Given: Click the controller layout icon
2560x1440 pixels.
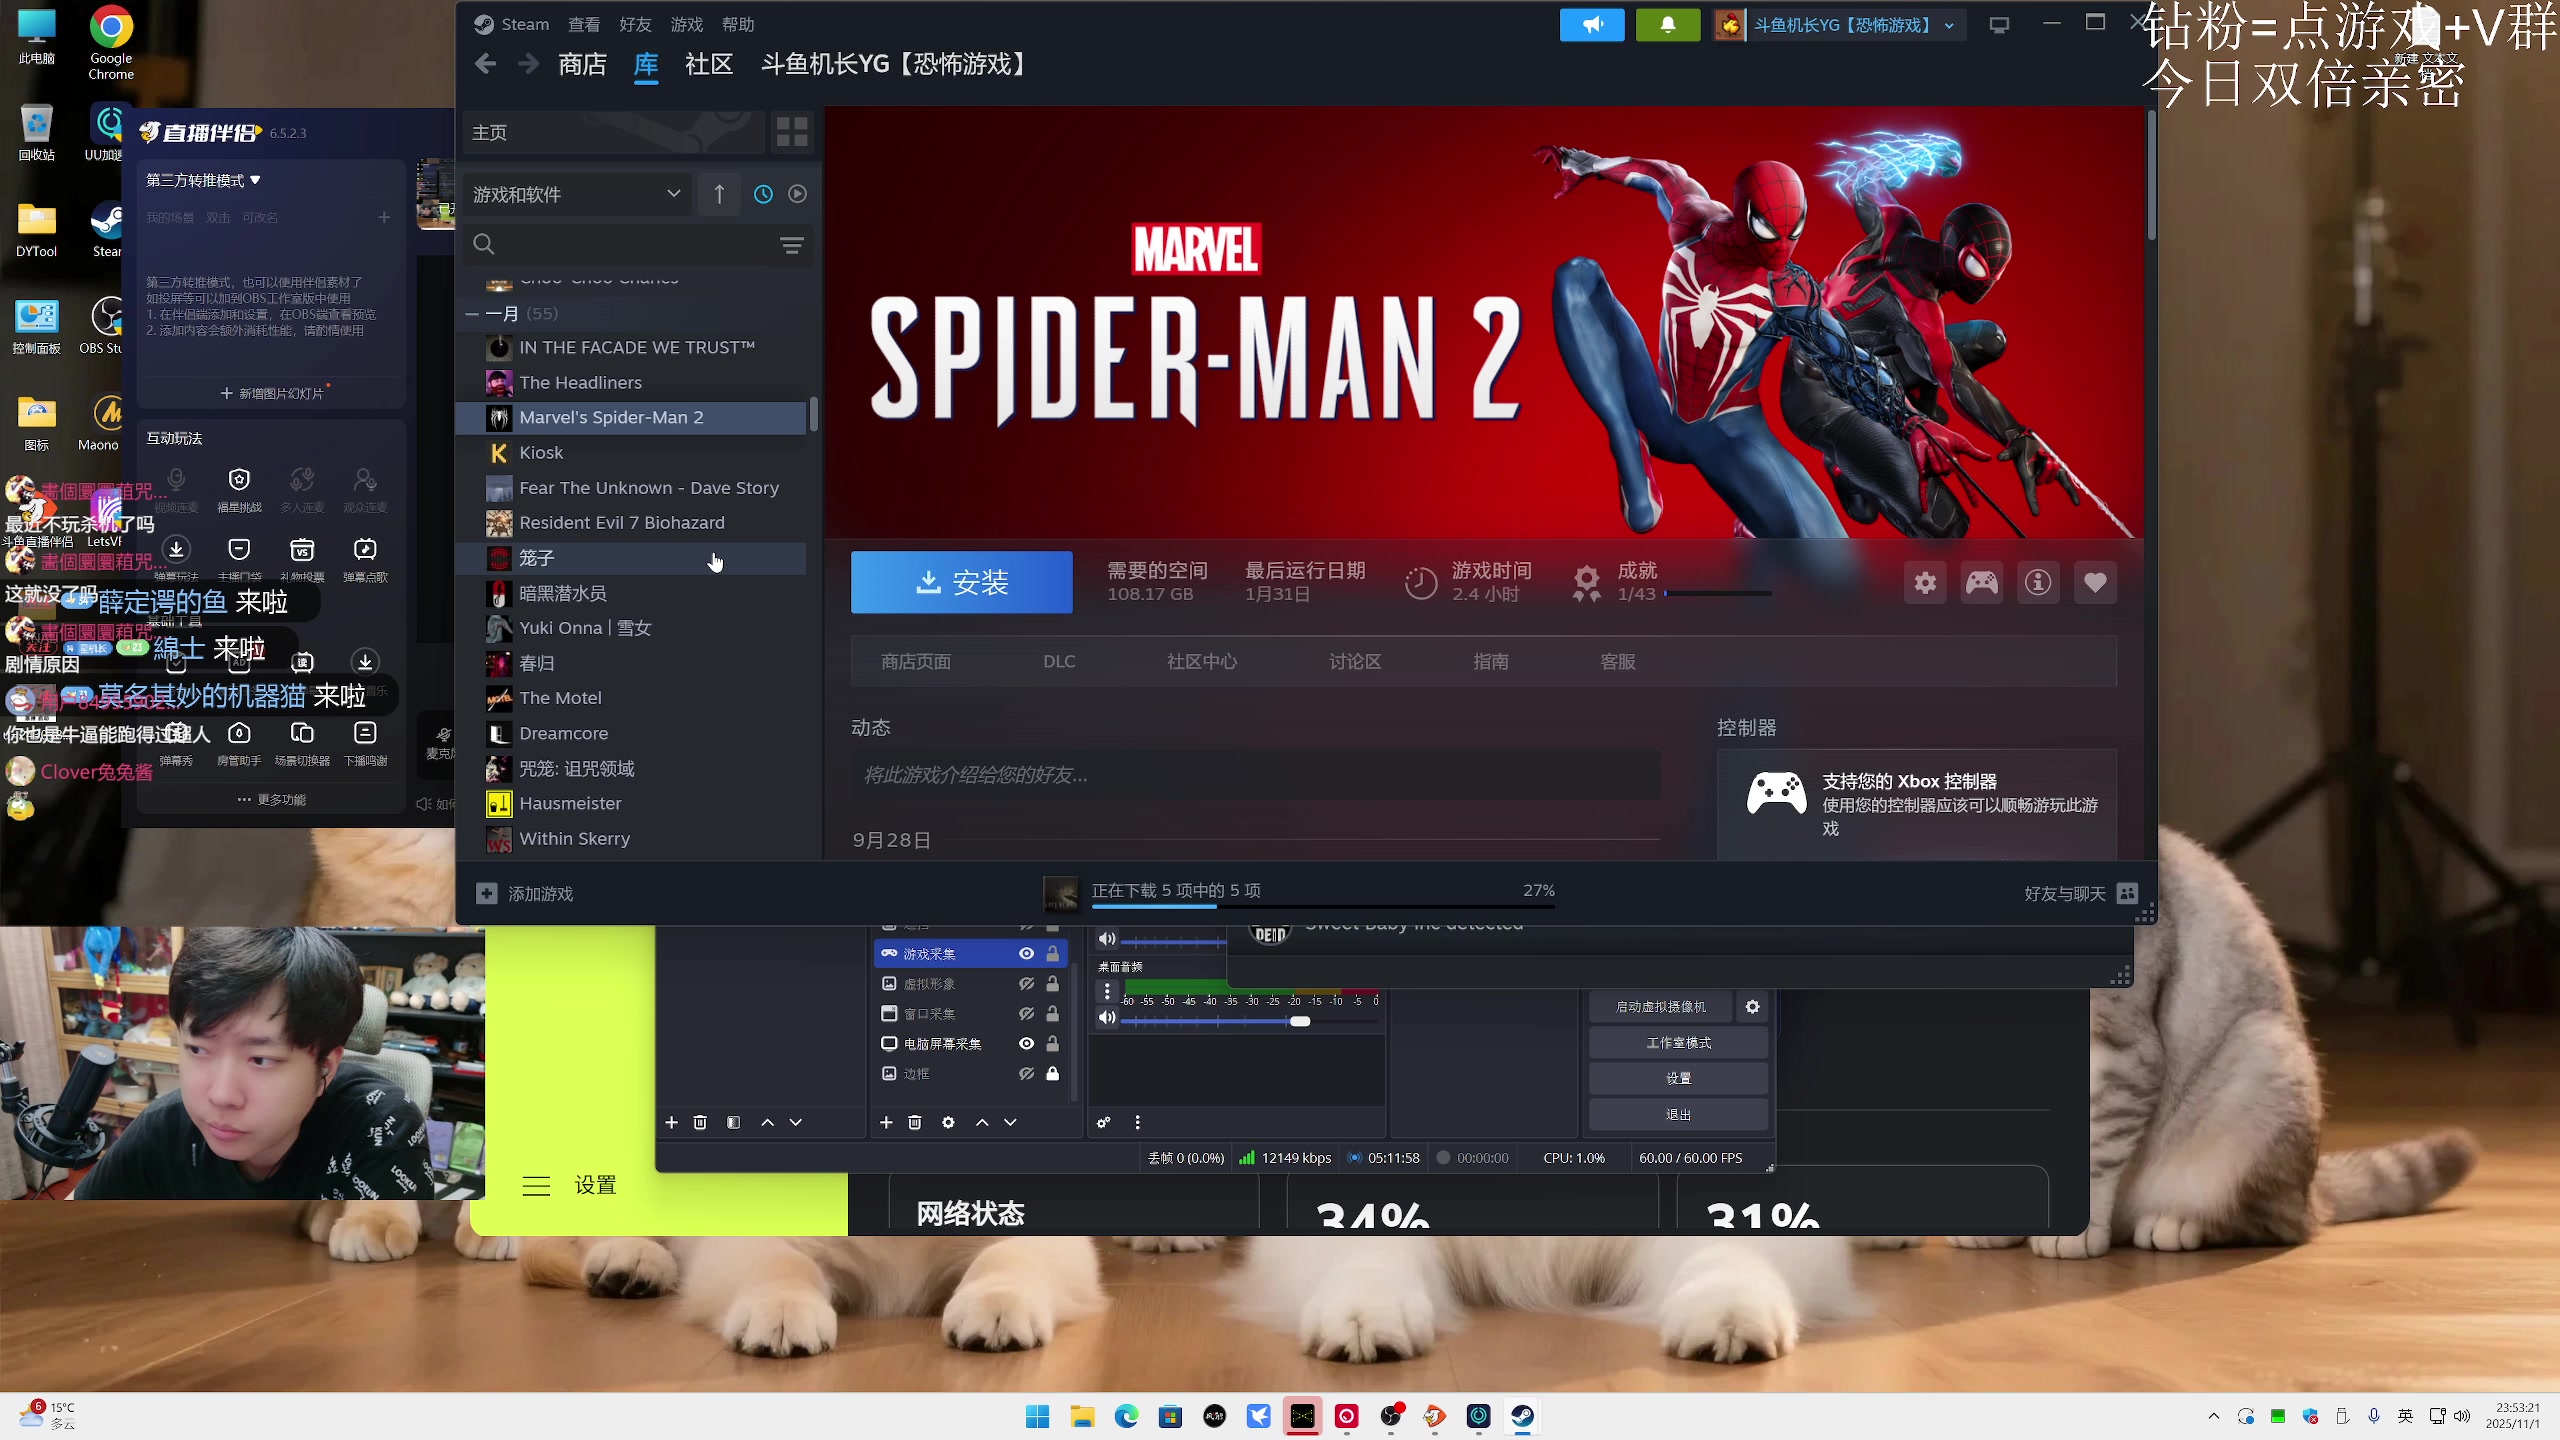Looking at the screenshot, I should click(1981, 583).
